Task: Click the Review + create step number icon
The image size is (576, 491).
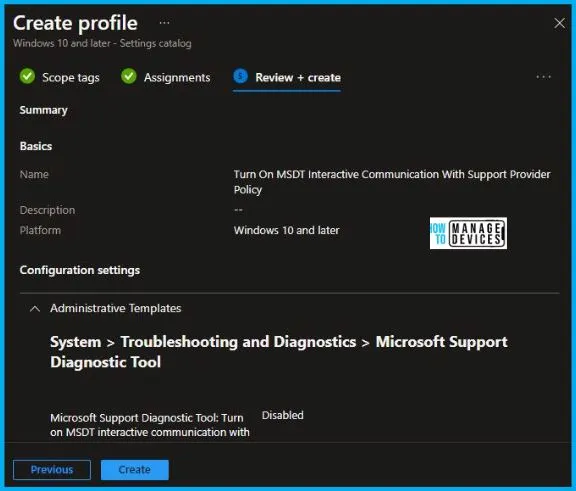Action: coord(241,76)
